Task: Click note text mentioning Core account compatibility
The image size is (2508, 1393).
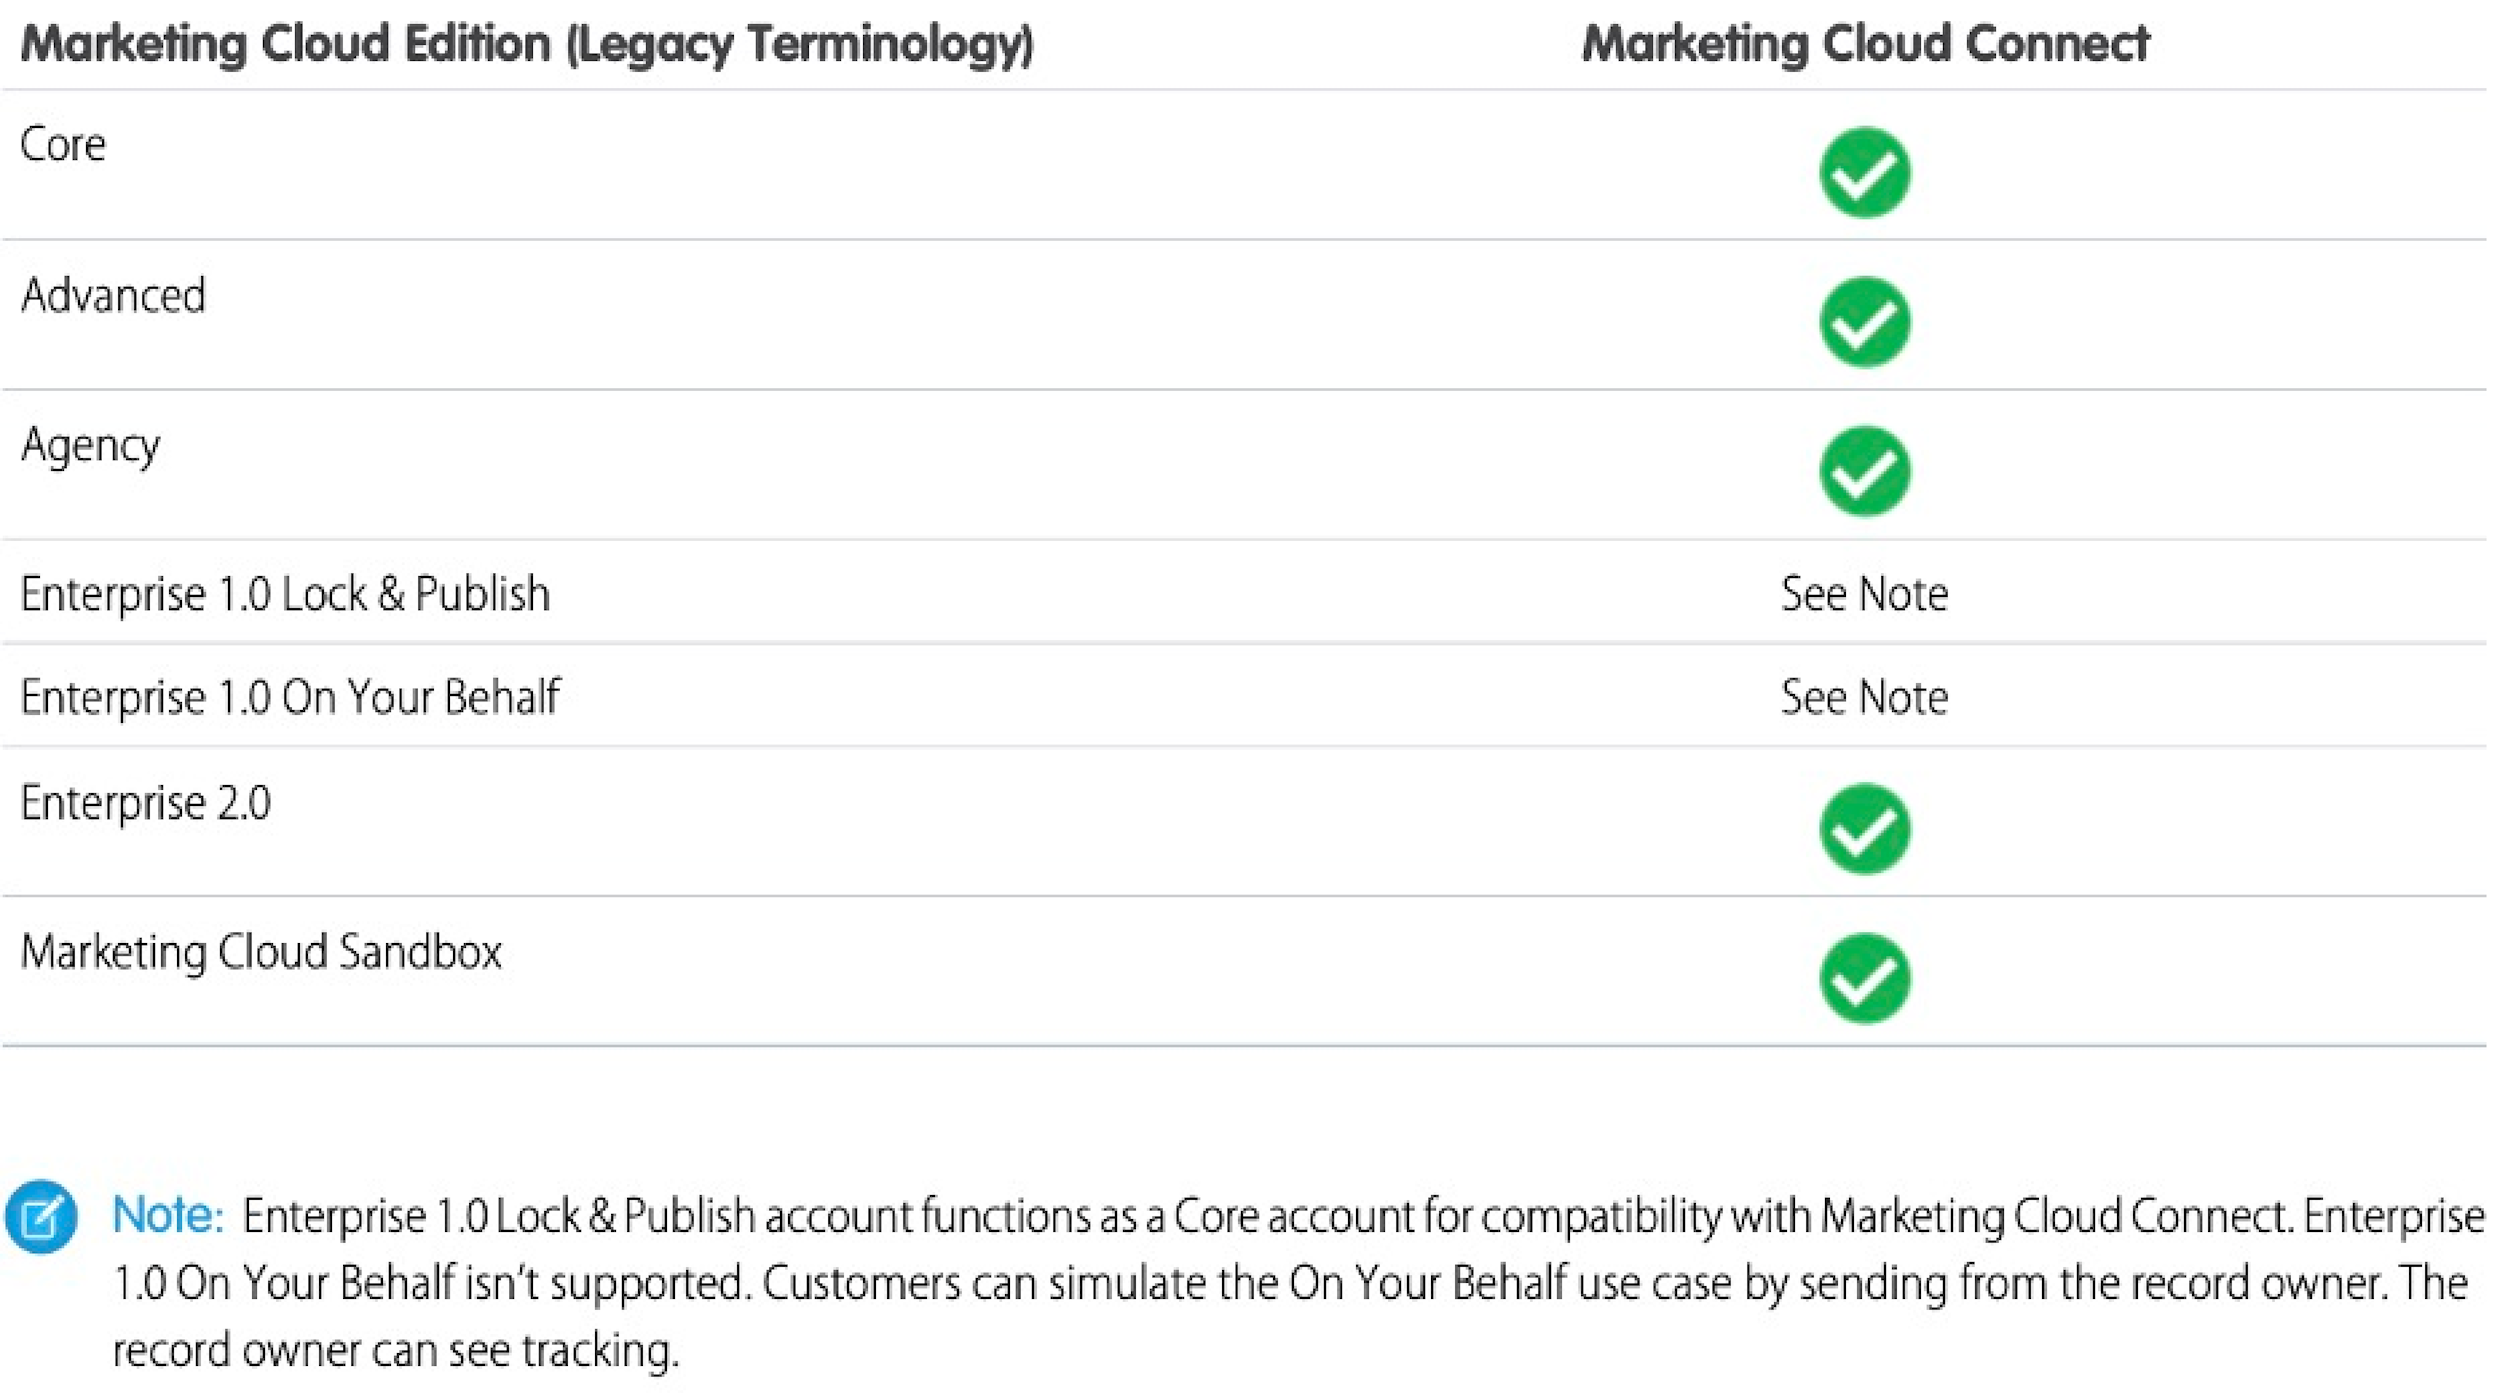Action: [x=1268, y=1217]
